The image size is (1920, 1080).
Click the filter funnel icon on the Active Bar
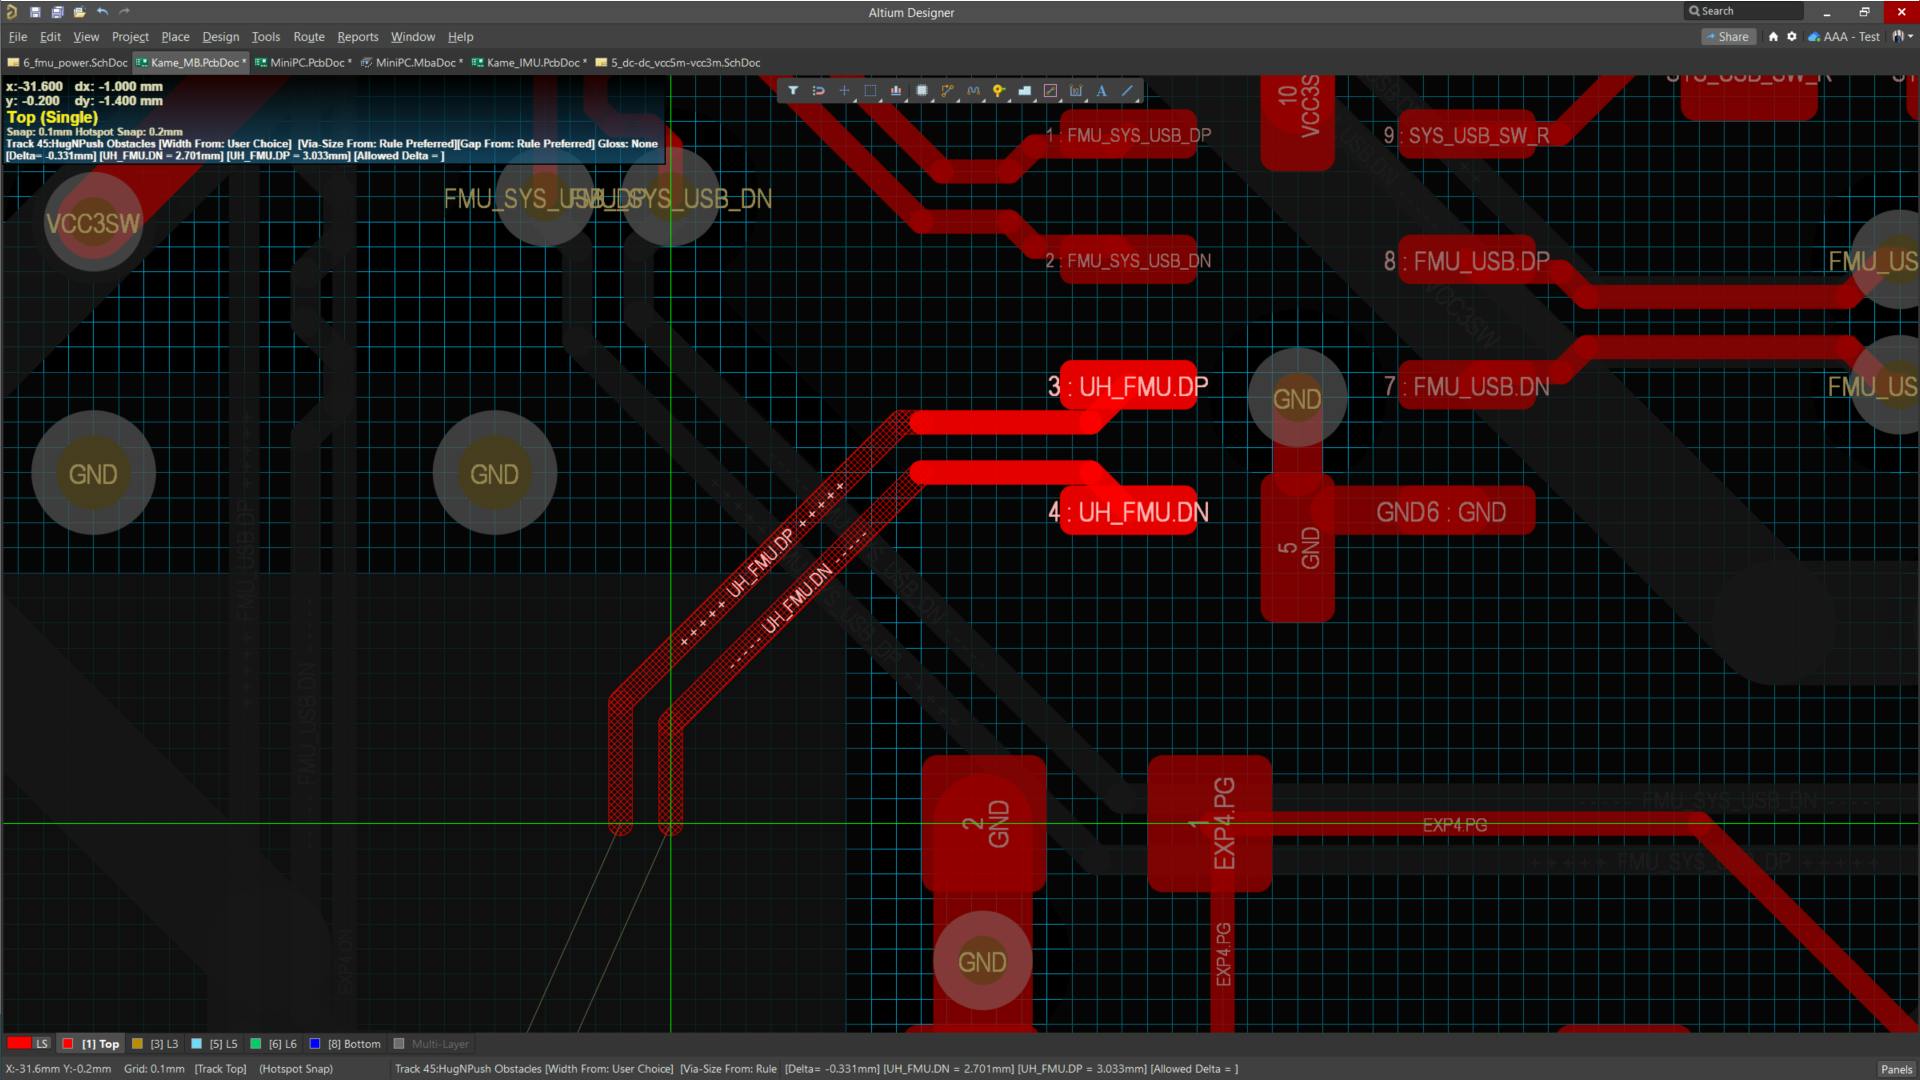(793, 90)
